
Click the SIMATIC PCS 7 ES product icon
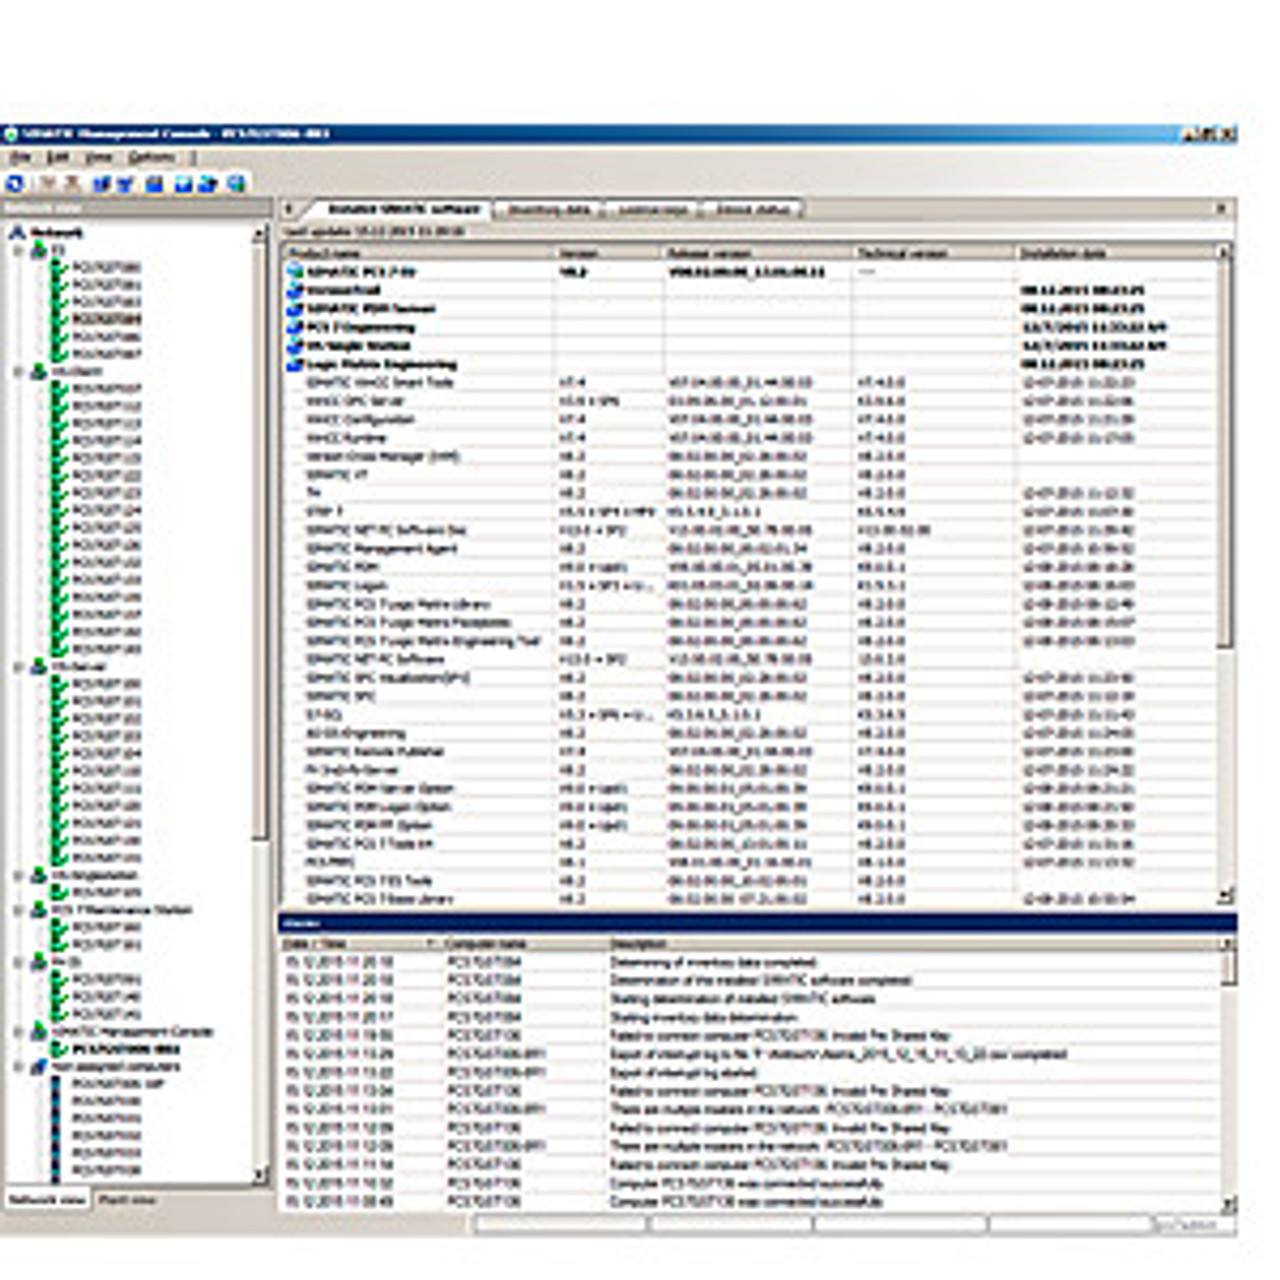(294, 271)
